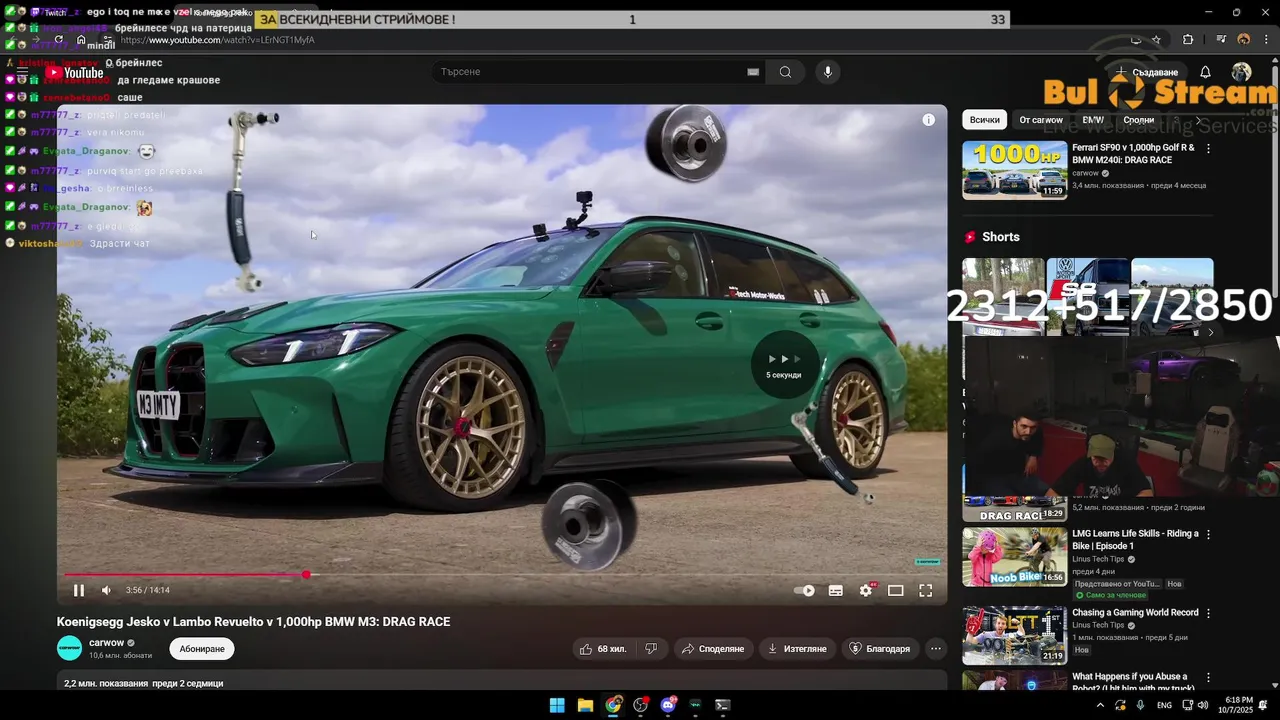Image resolution: width=1280 pixels, height=720 pixels.
Task: Click the Създаване create button
Action: pos(1148,72)
